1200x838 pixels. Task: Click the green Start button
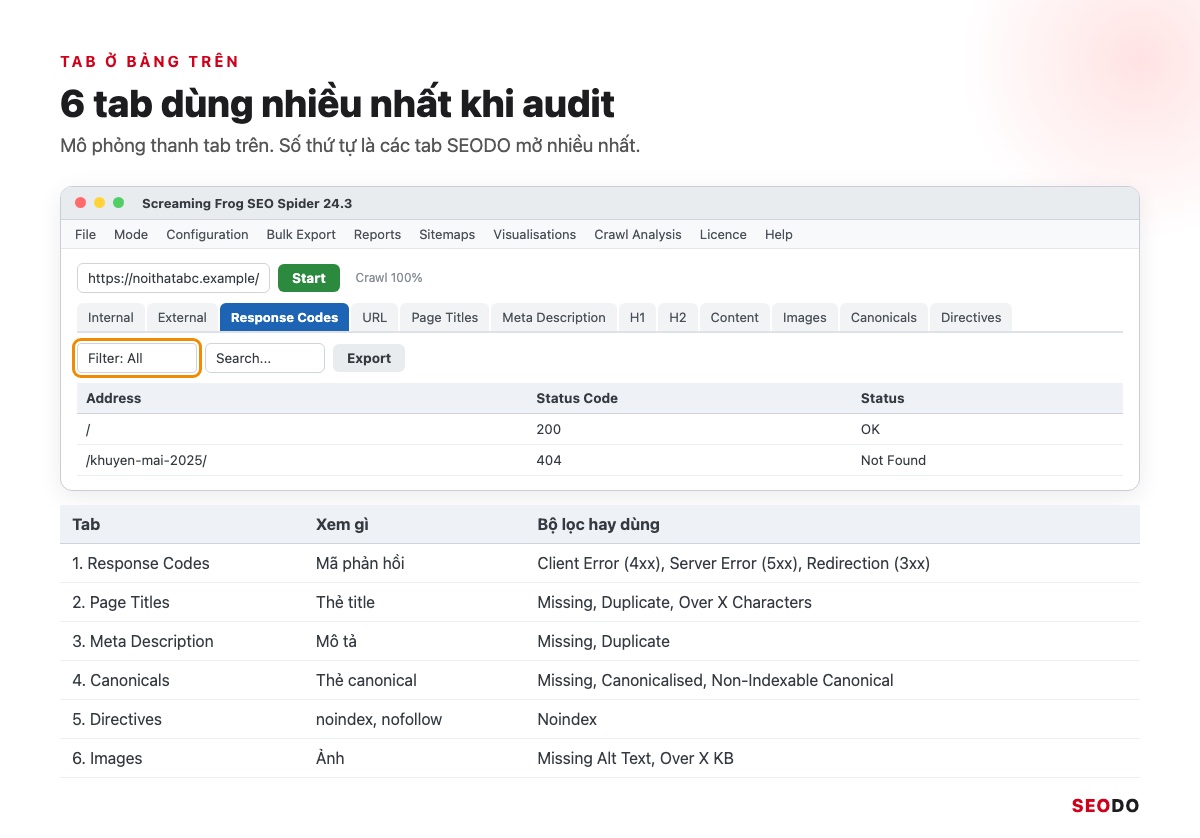coord(309,278)
